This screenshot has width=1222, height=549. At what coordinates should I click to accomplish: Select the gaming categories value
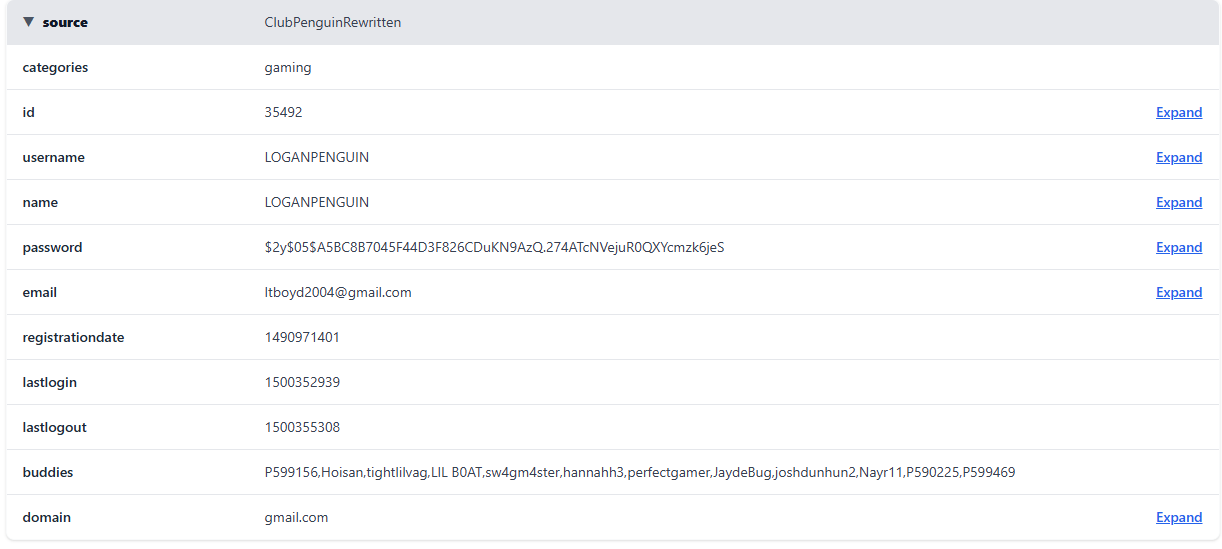tap(288, 68)
